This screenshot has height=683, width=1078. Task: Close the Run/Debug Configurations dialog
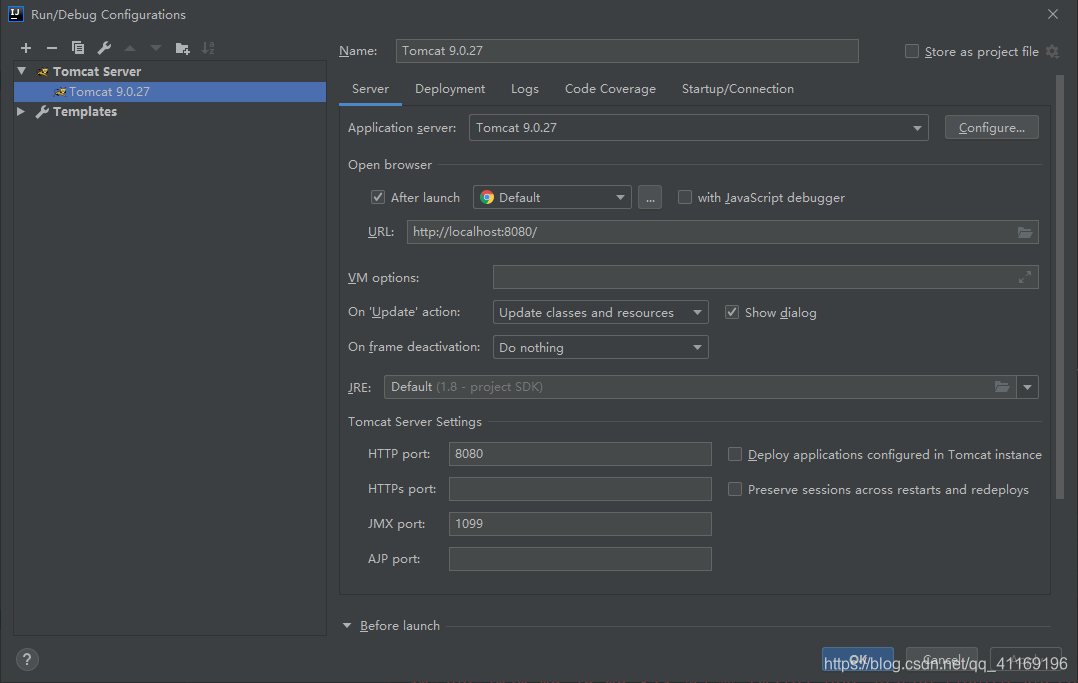click(1053, 14)
